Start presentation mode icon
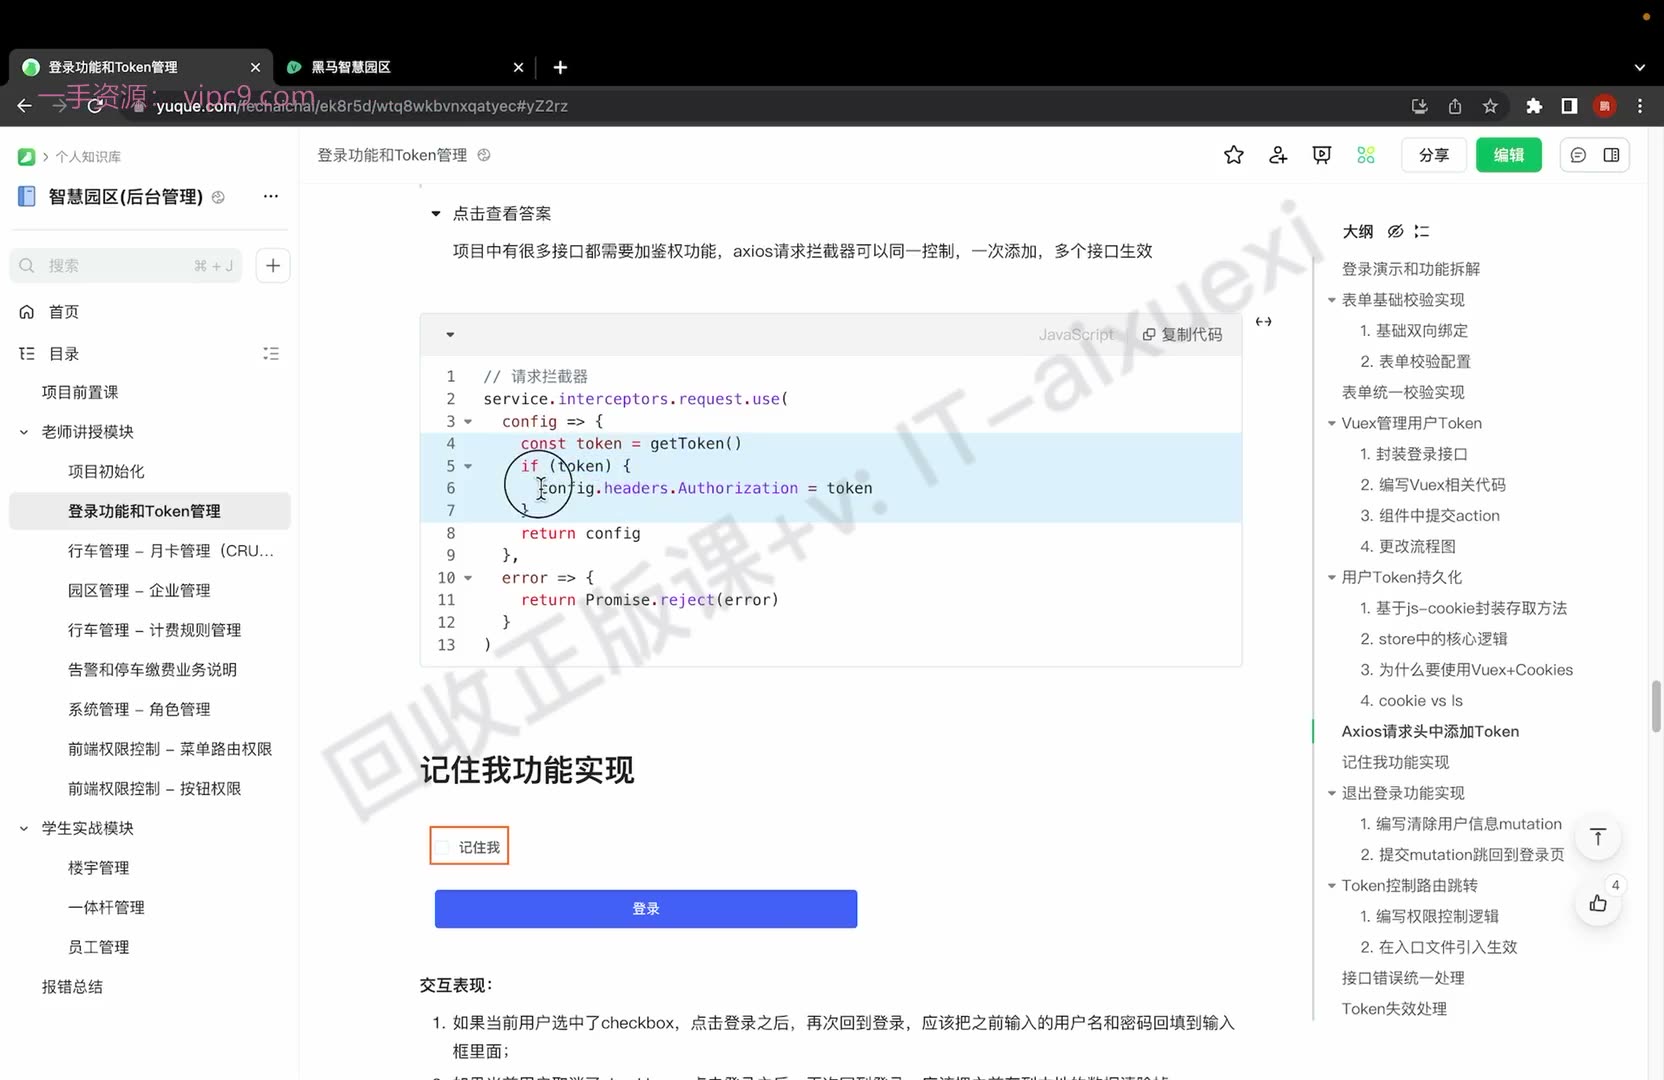The height and width of the screenshot is (1080, 1664). [x=1322, y=155]
